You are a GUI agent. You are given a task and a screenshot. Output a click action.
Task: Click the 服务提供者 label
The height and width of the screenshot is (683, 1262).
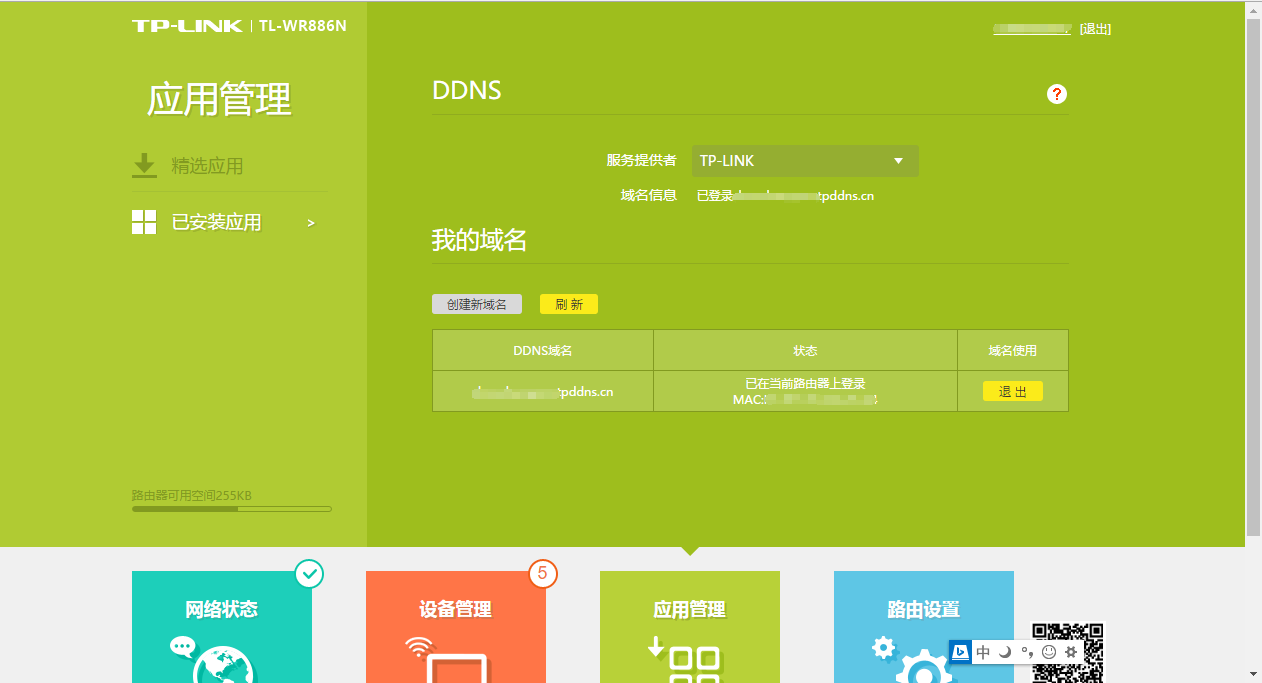coord(641,161)
